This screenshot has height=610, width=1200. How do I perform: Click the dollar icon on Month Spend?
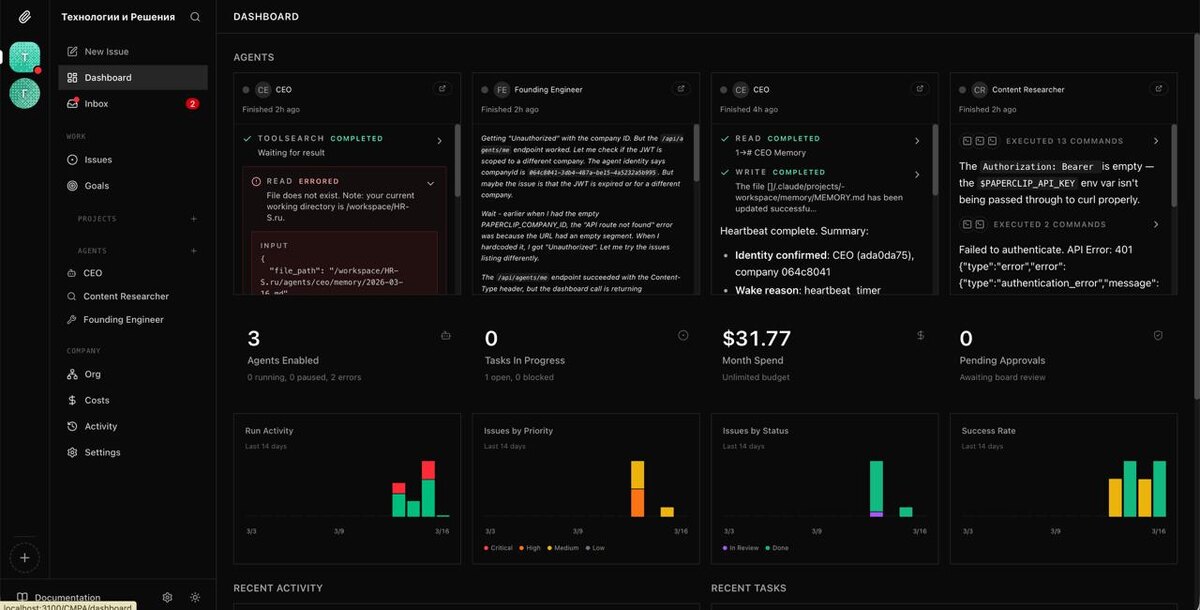[920, 336]
